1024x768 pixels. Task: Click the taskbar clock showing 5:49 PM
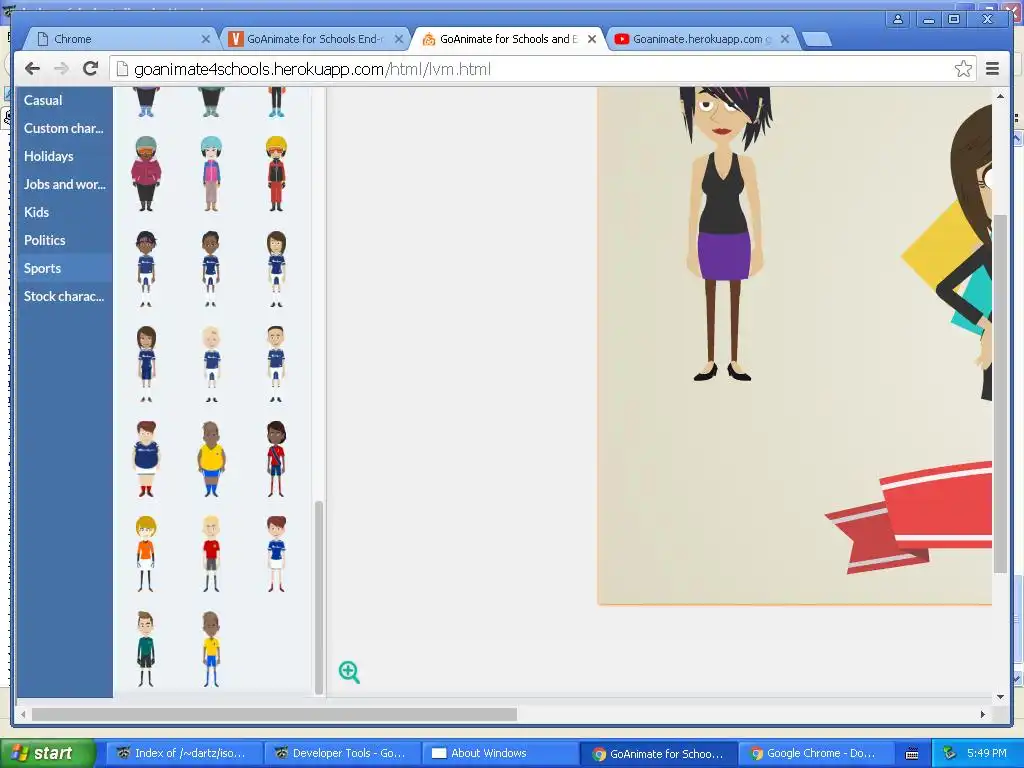[987, 754]
